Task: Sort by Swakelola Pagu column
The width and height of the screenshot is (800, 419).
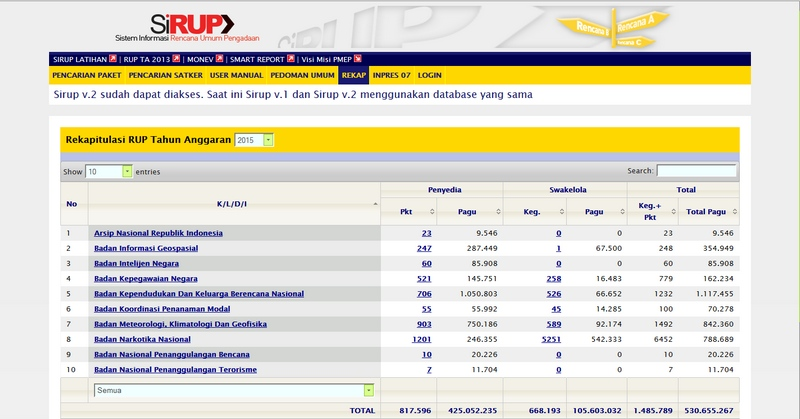Action: 622,212
